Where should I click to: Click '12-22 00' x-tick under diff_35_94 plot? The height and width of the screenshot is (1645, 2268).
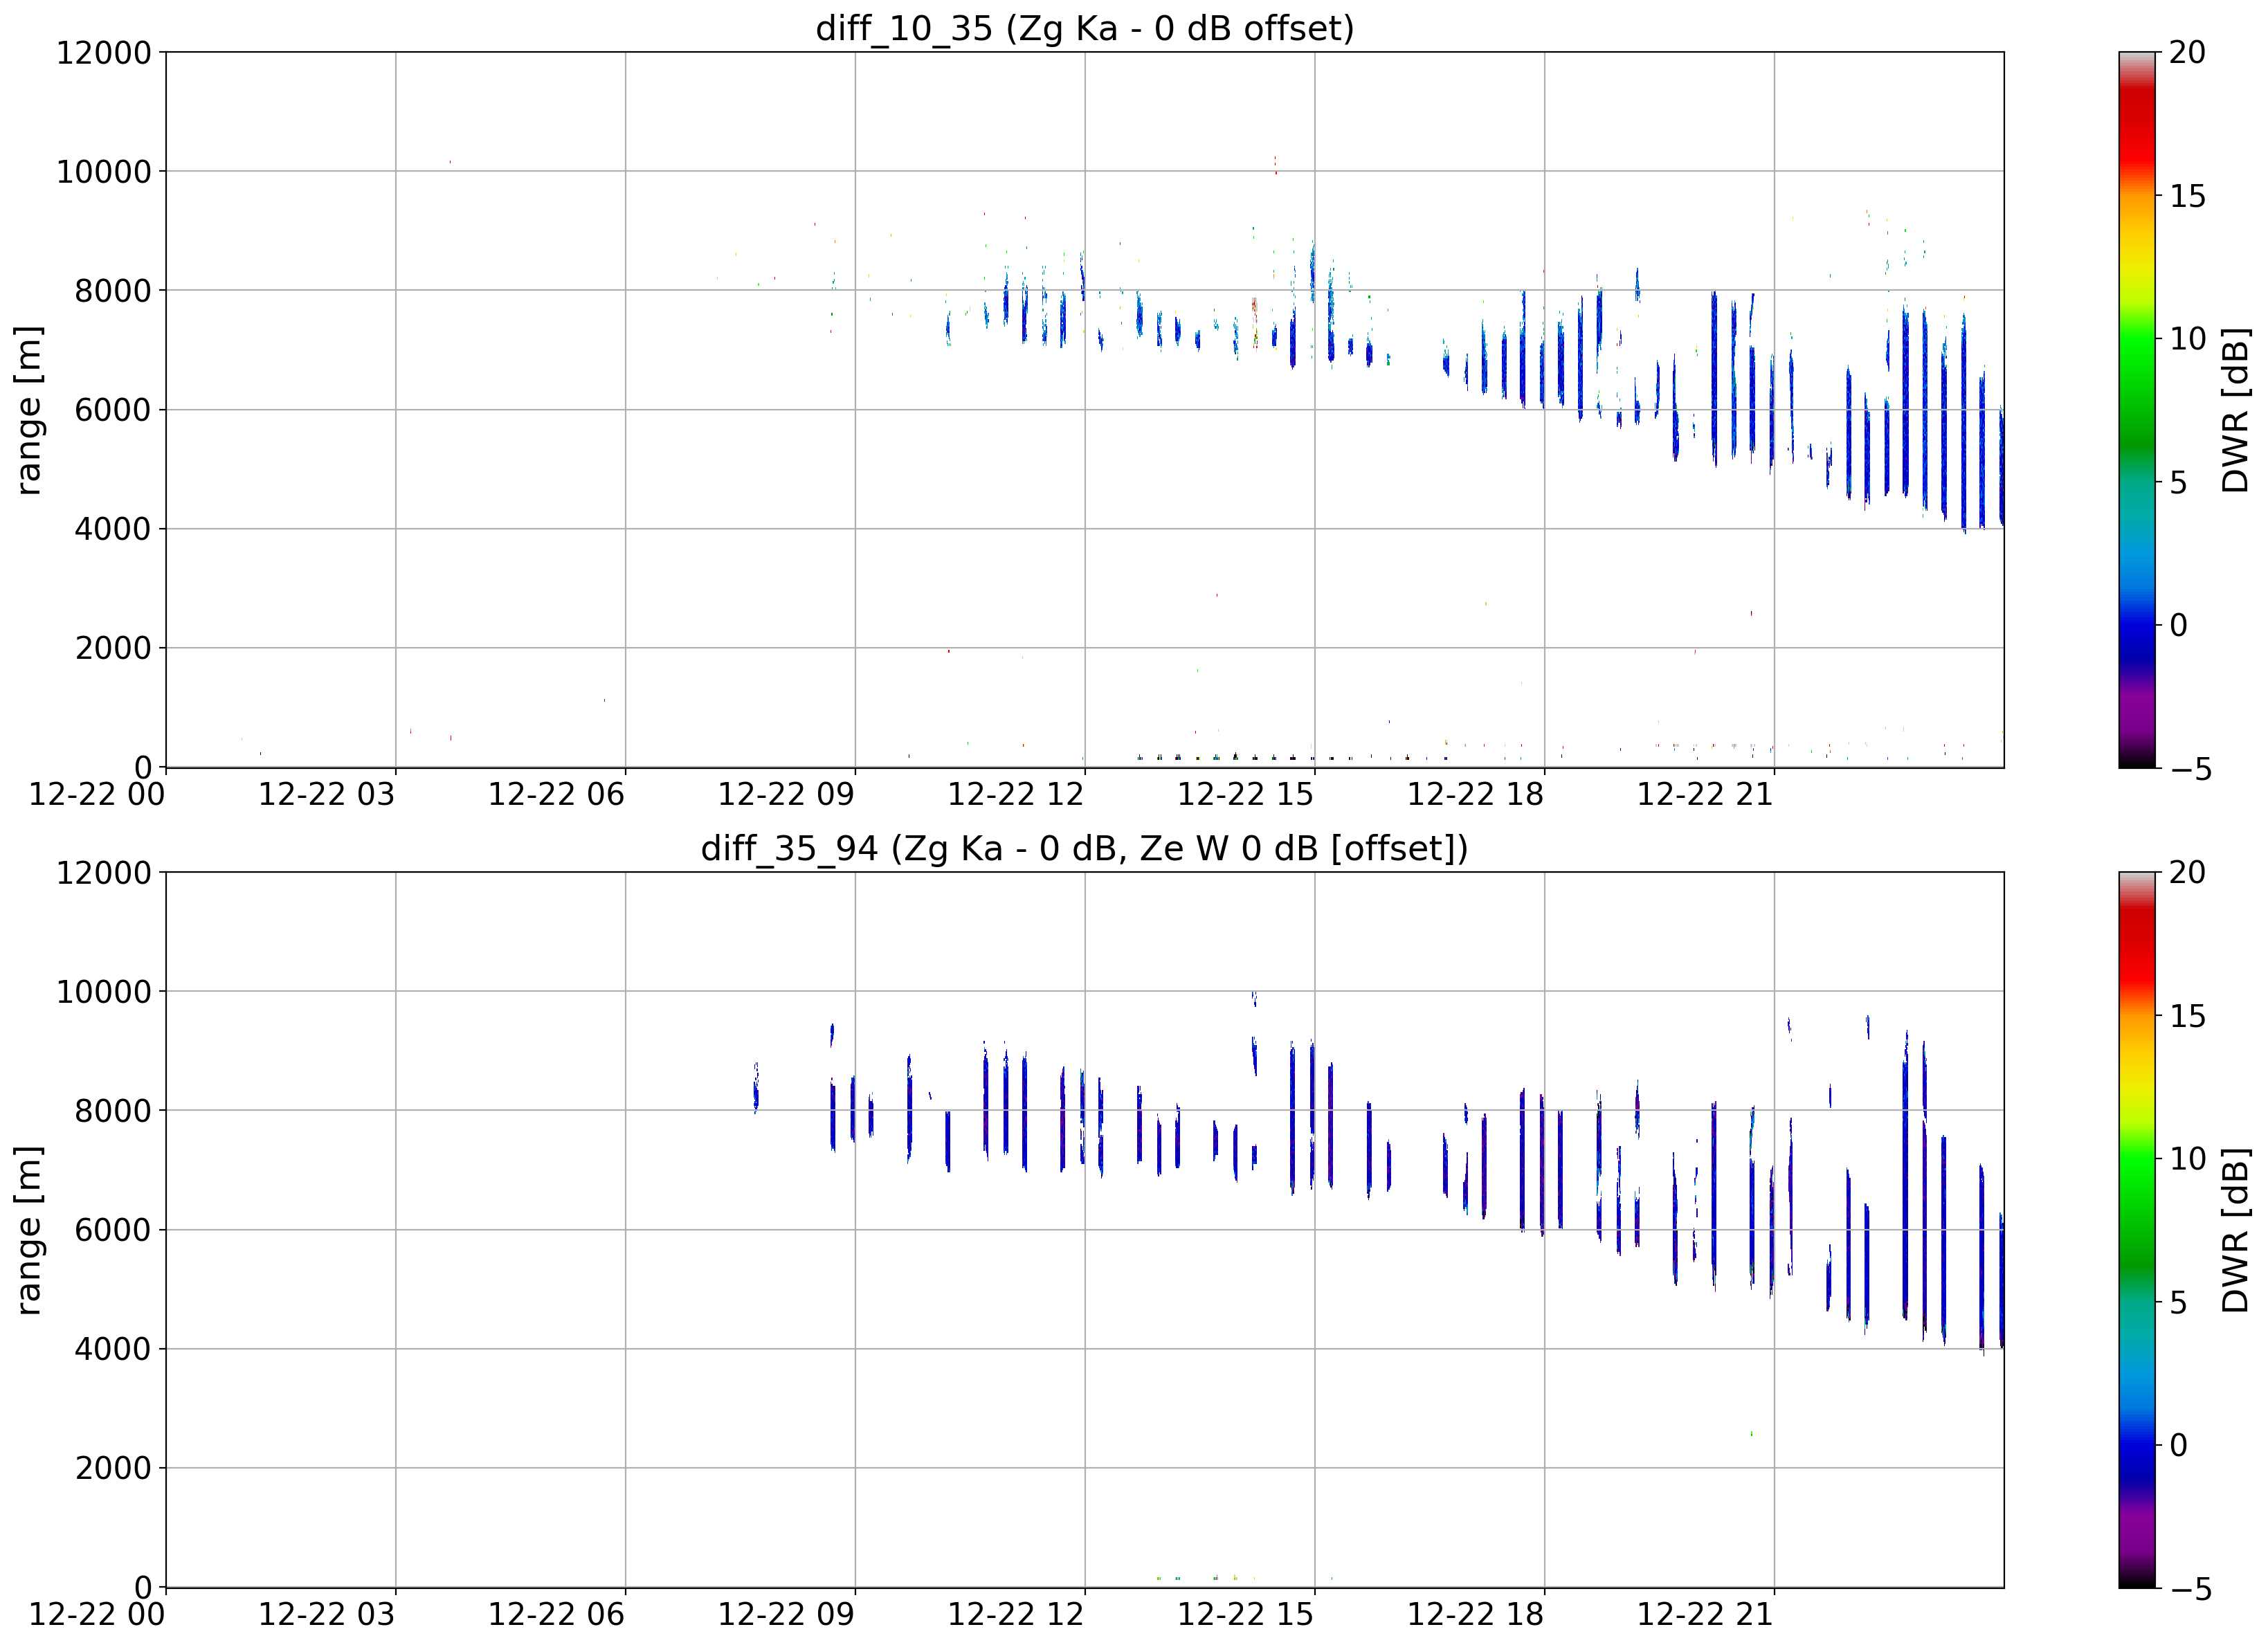(x=97, y=1615)
